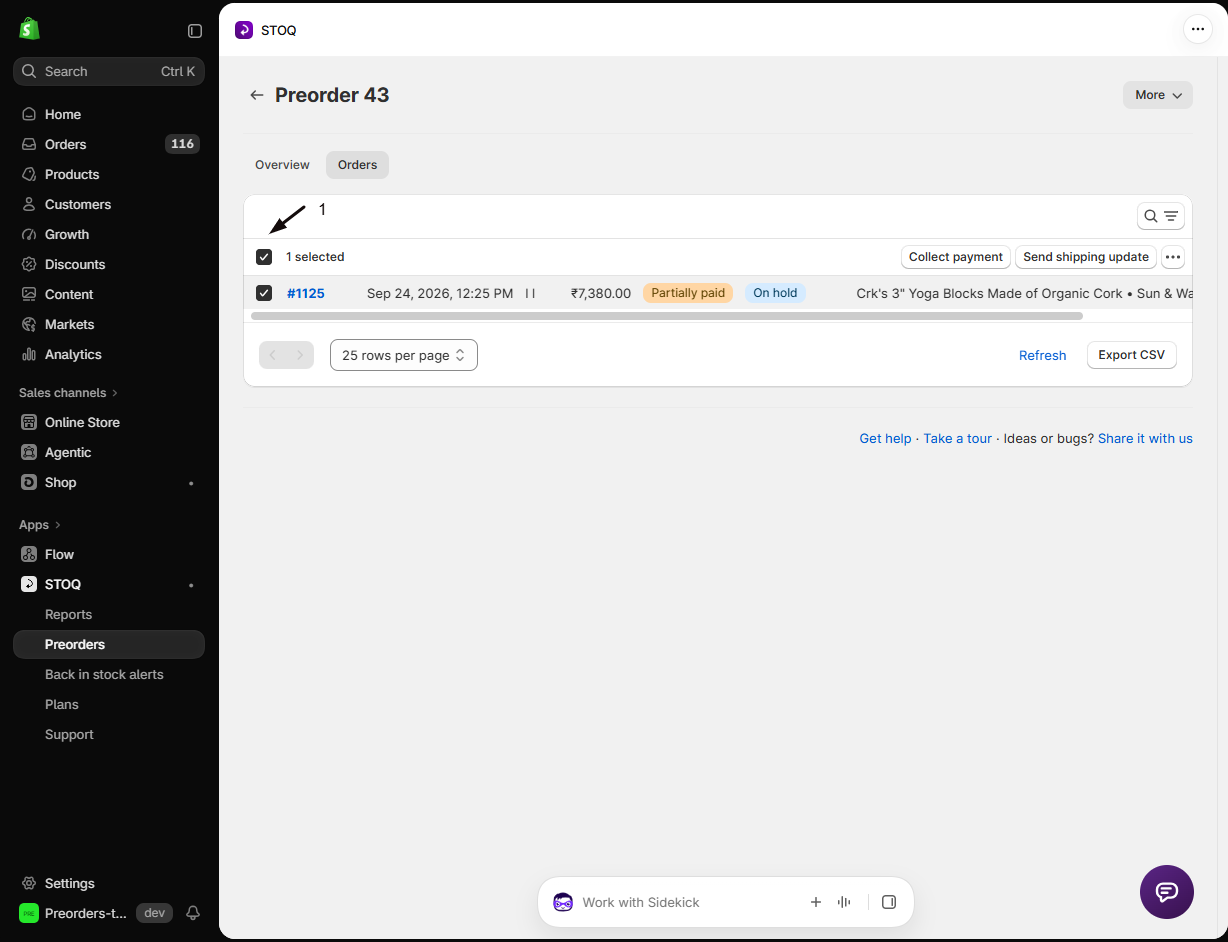Click the purple STOQ logo in header
1228x942 pixels.
[x=244, y=30]
